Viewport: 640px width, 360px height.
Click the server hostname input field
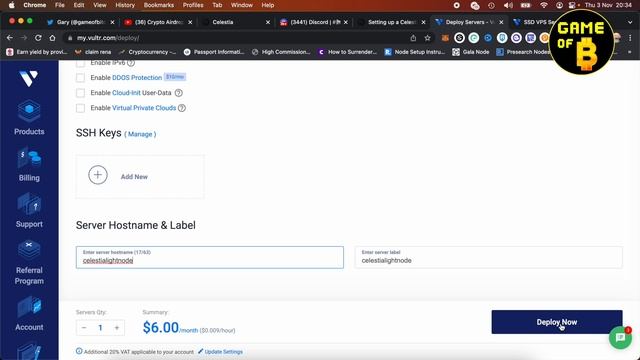[210, 257]
